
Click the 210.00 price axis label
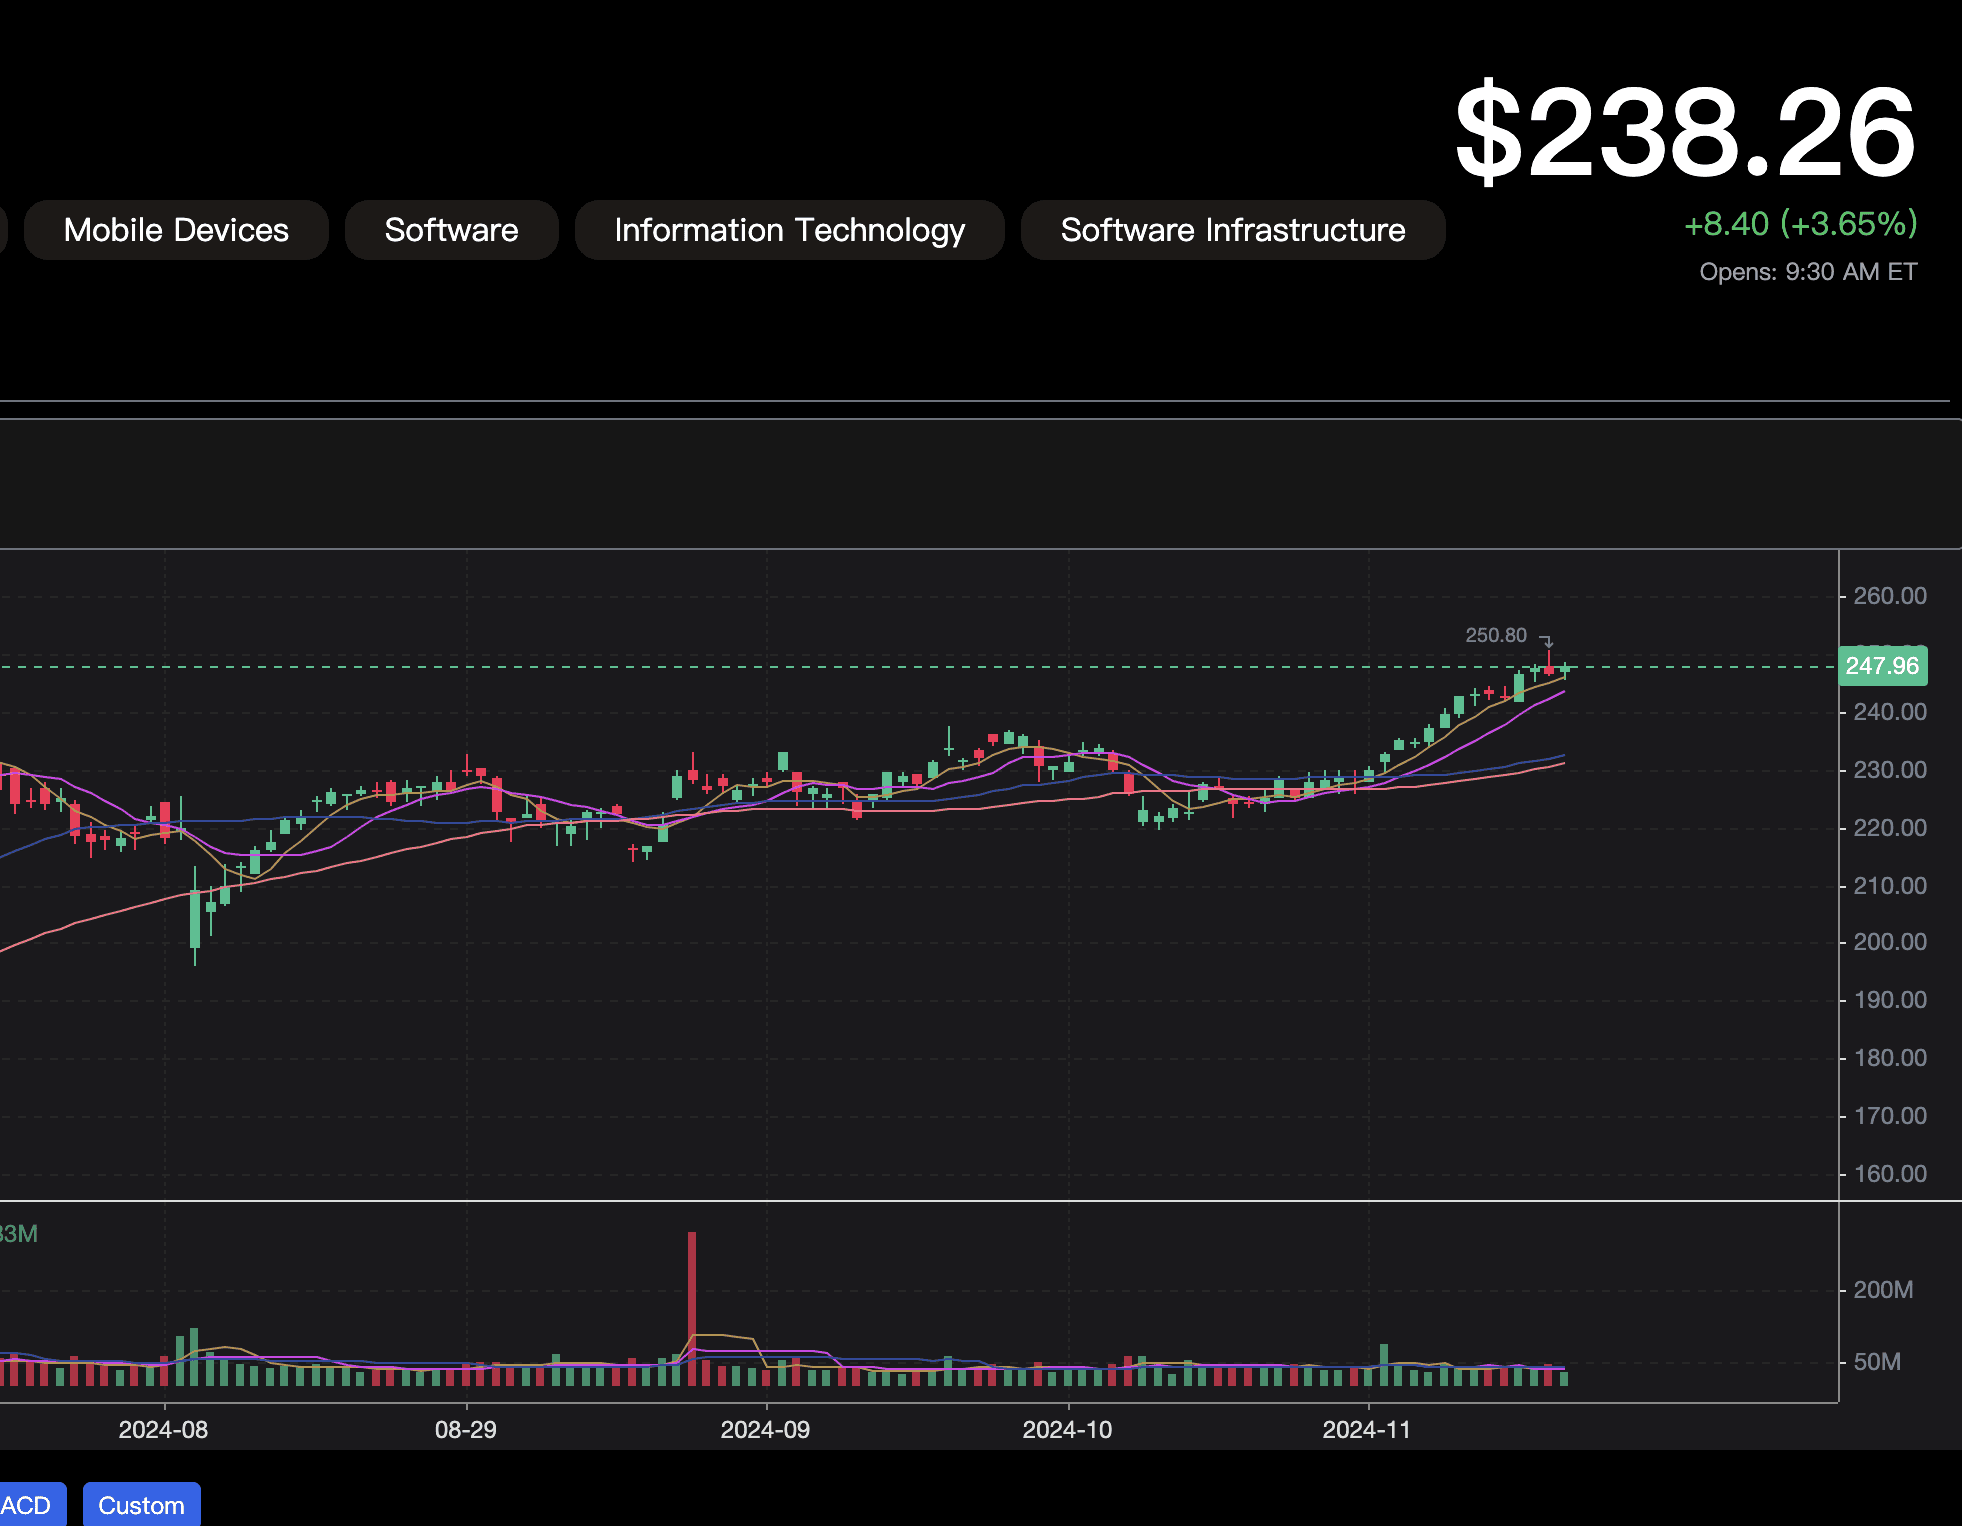(1890, 886)
